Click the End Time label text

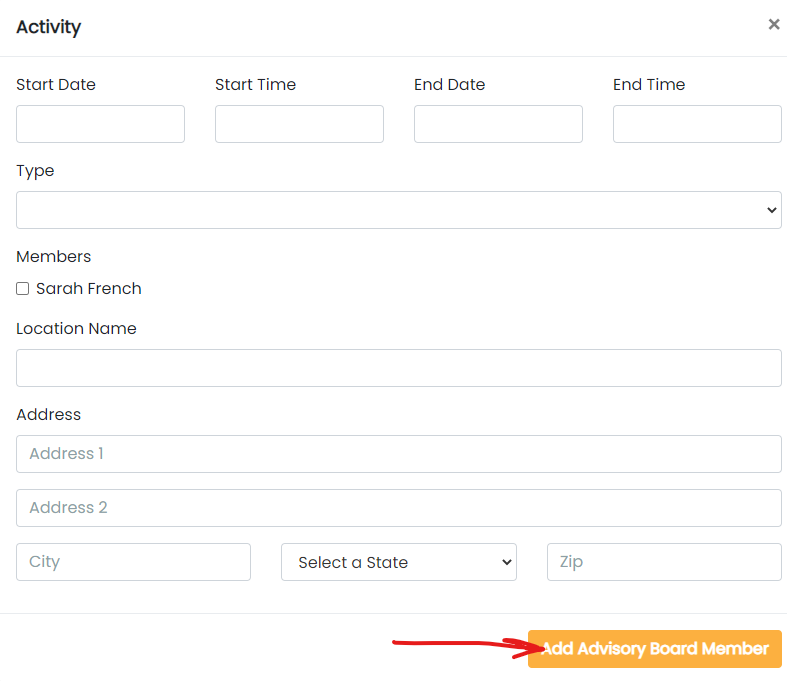(649, 85)
